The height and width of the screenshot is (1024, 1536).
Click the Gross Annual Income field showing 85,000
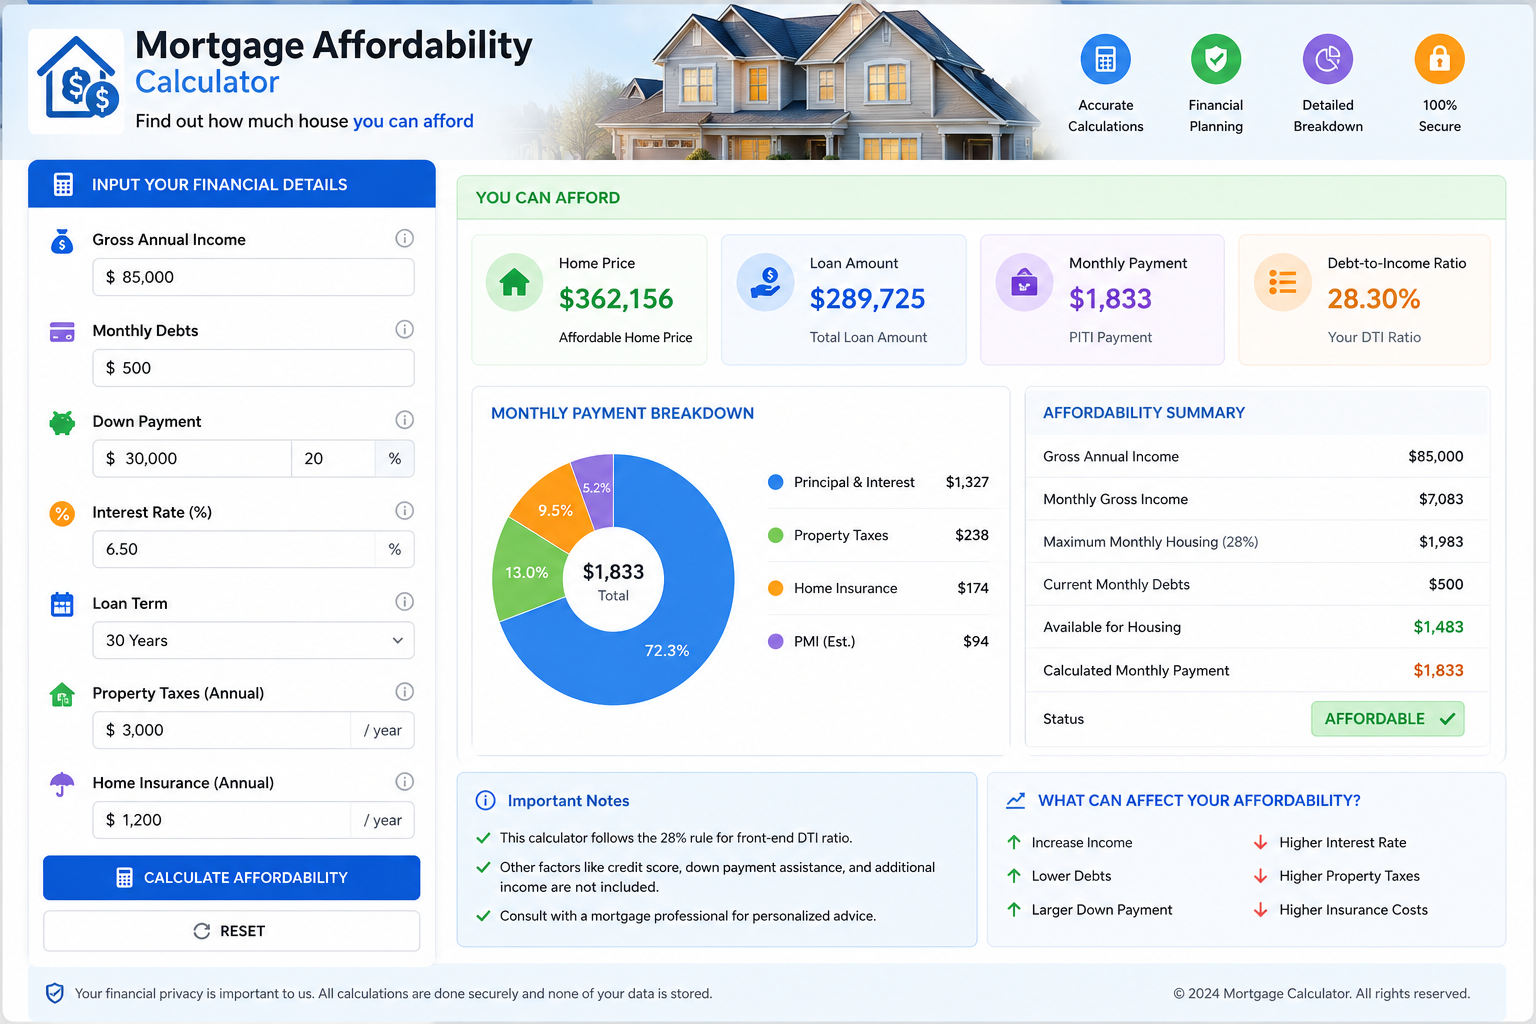(x=253, y=277)
